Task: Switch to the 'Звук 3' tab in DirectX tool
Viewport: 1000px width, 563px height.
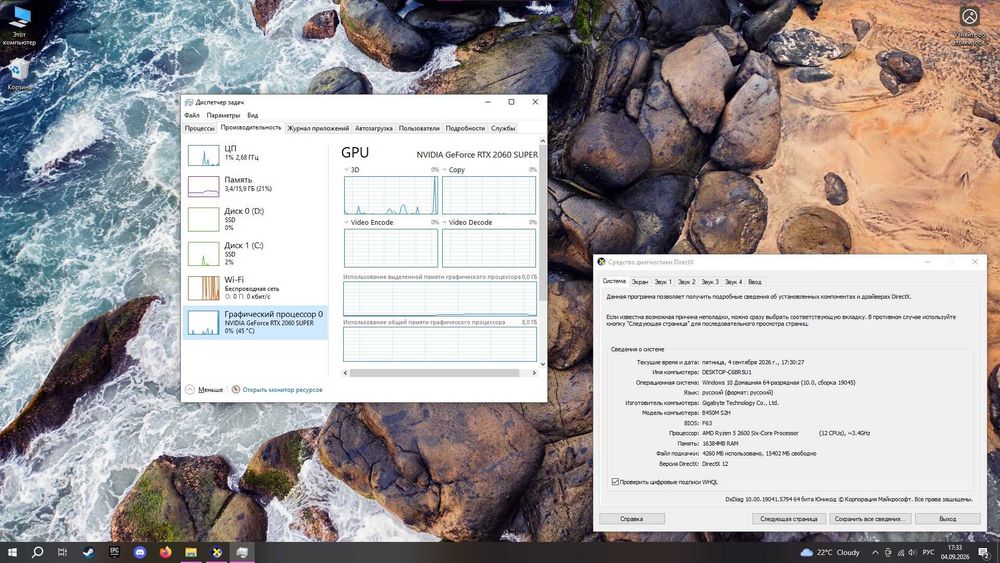Action: 710,282
